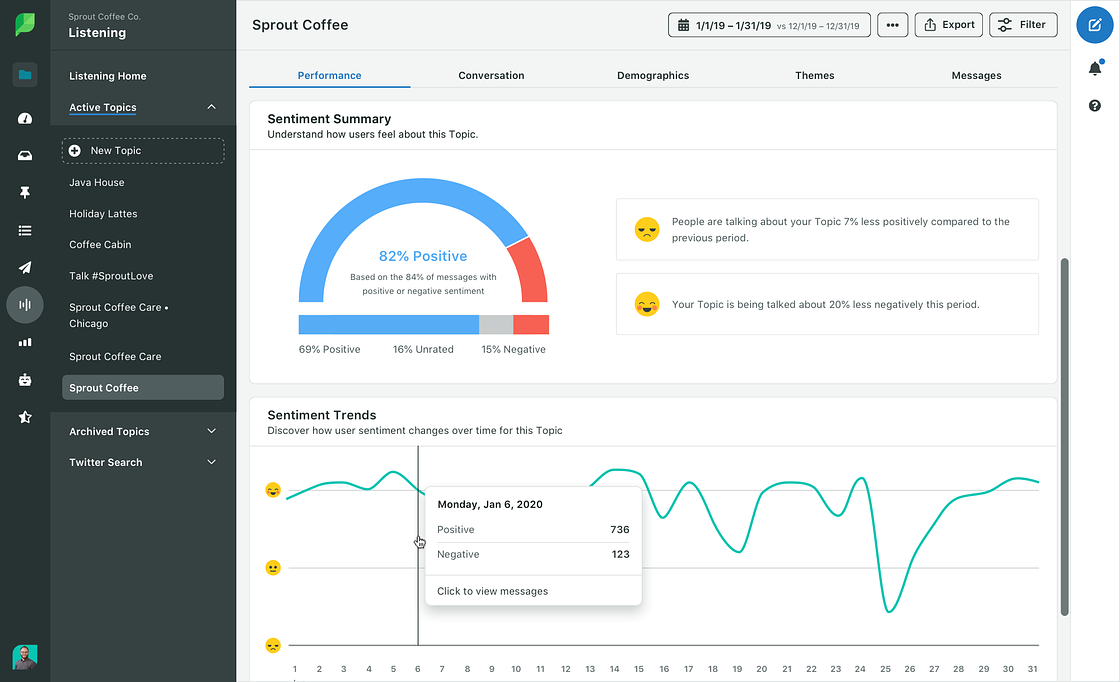Open the Messages tab

pyautogui.click(x=976, y=75)
